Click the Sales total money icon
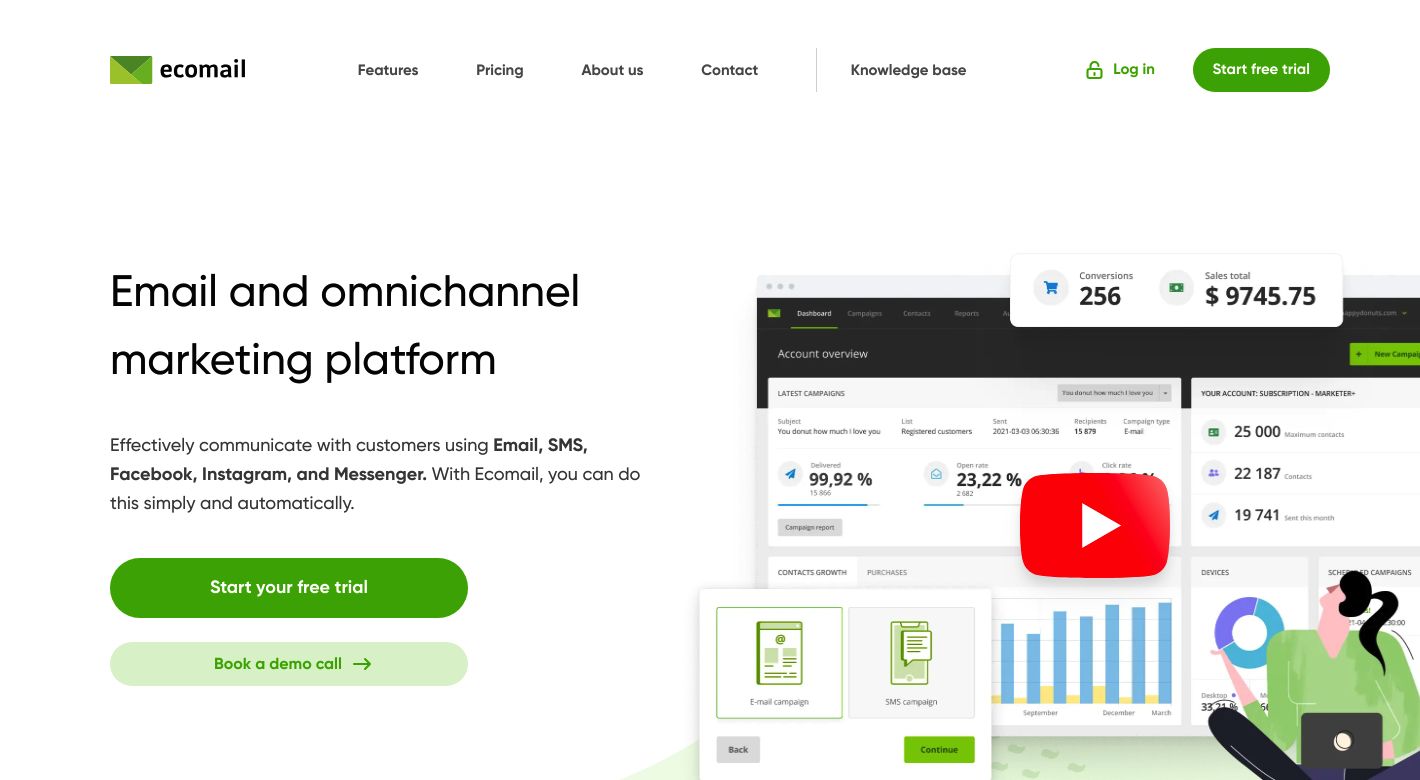1420x780 pixels. (x=1176, y=288)
